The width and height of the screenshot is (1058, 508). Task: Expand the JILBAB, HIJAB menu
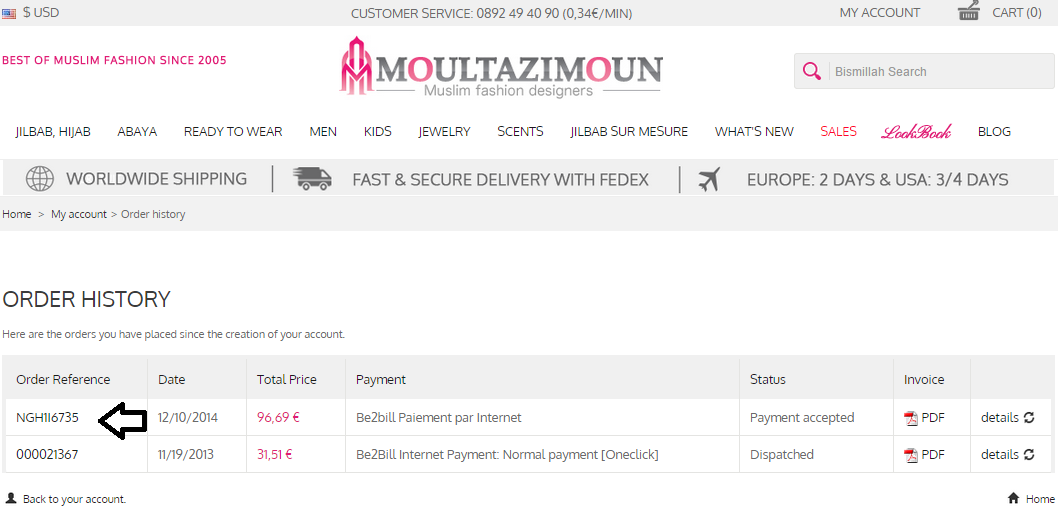[53, 132]
